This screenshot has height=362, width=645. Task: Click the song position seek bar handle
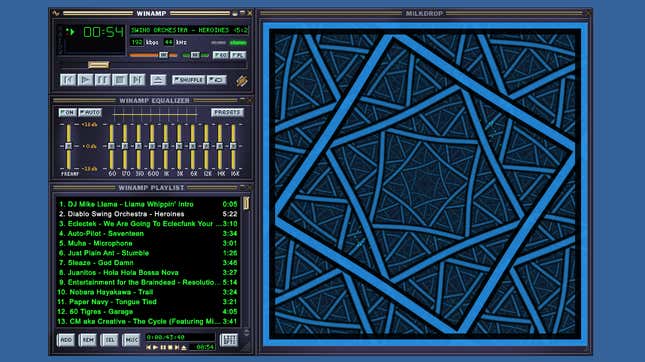(99, 65)
